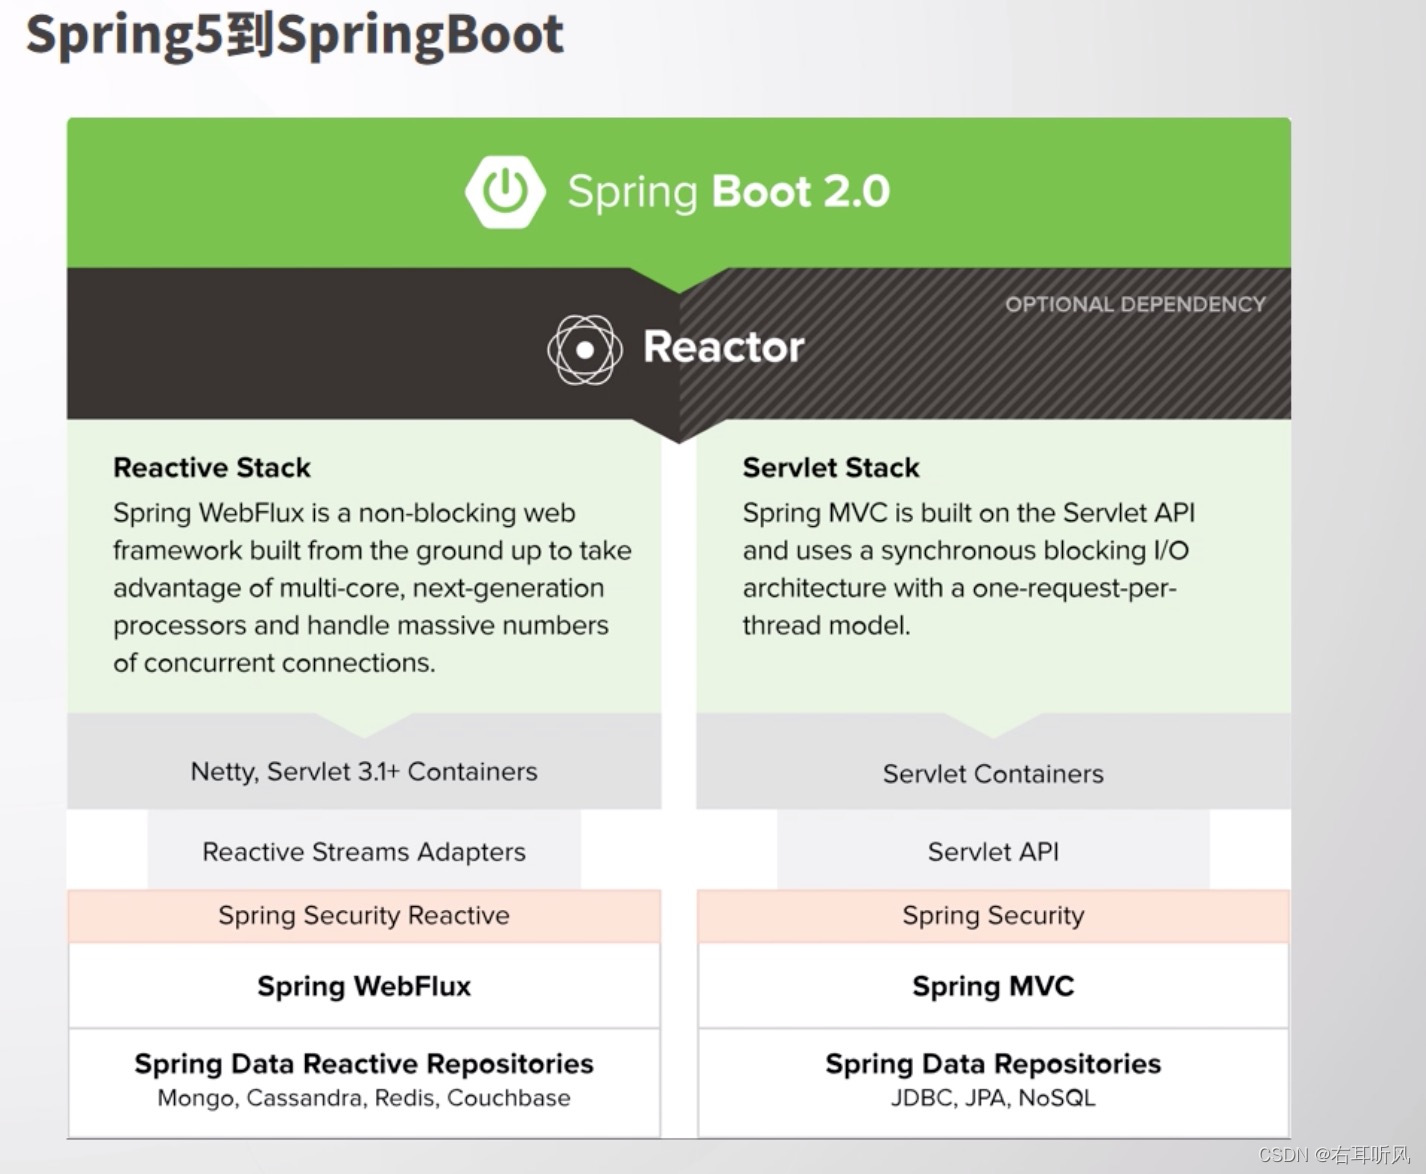This screenshot has height=1174, width=1426.
Task: Click the Reactive Stack heading
Action: [212, 468]
